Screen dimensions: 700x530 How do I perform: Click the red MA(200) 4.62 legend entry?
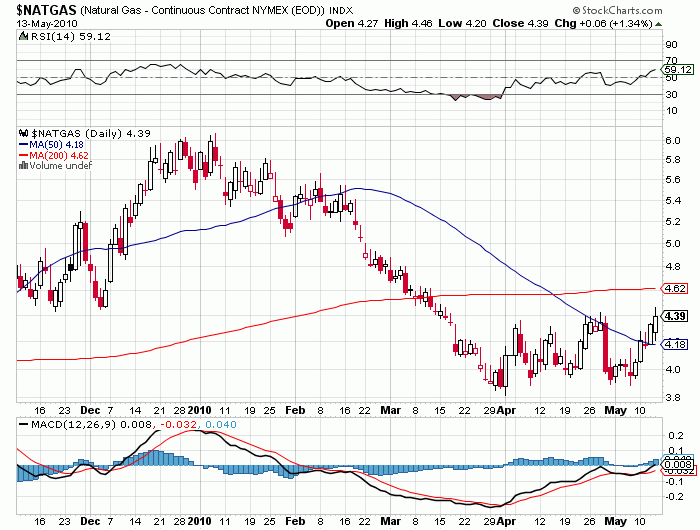(58, 155)
